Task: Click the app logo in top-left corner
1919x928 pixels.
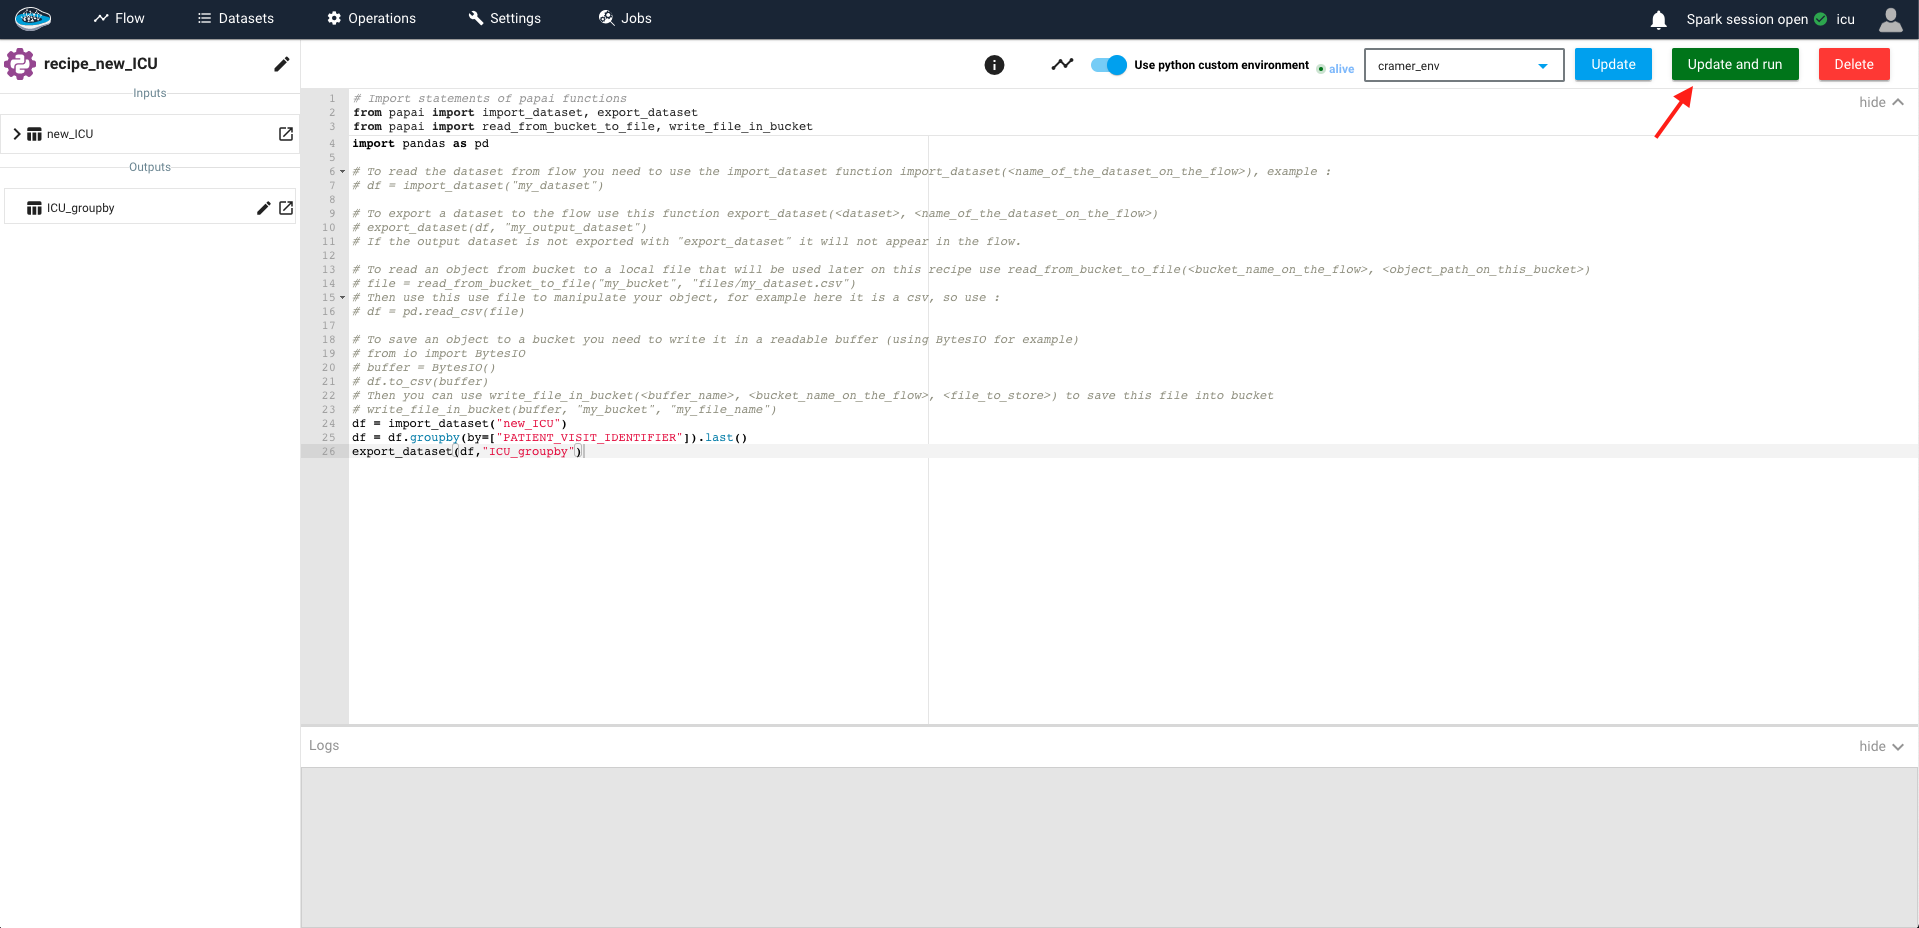Action: click(33, 18)
